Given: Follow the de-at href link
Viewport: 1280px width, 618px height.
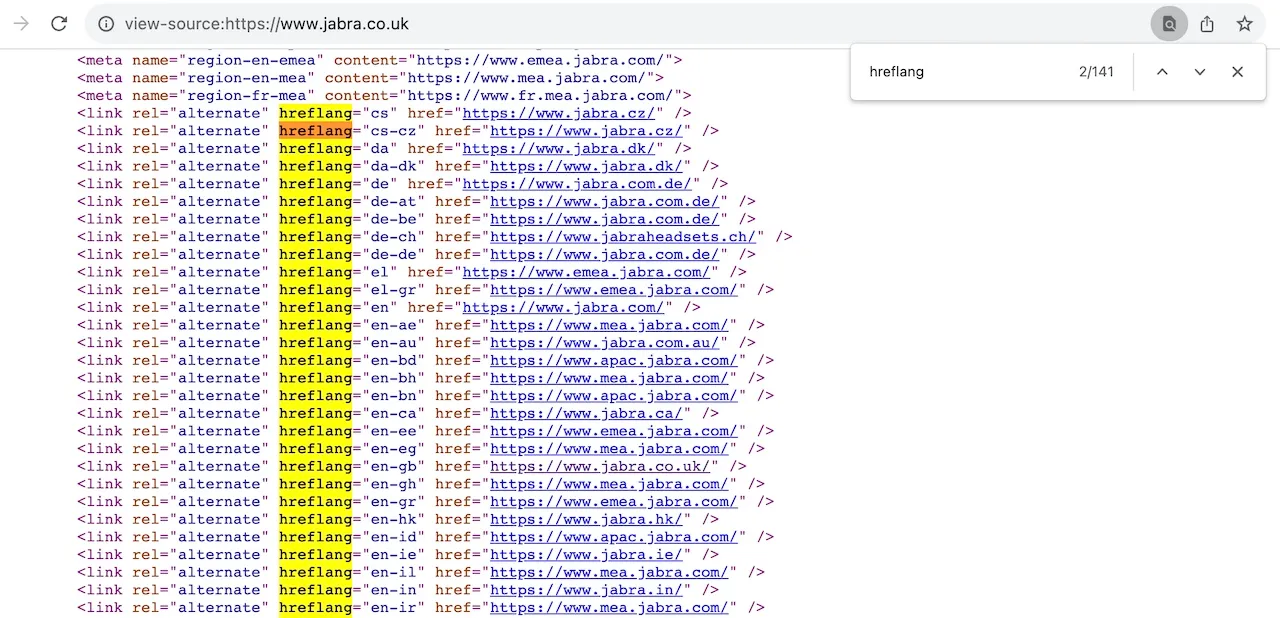Looking at the screenshot, I should tap(604, 201).
